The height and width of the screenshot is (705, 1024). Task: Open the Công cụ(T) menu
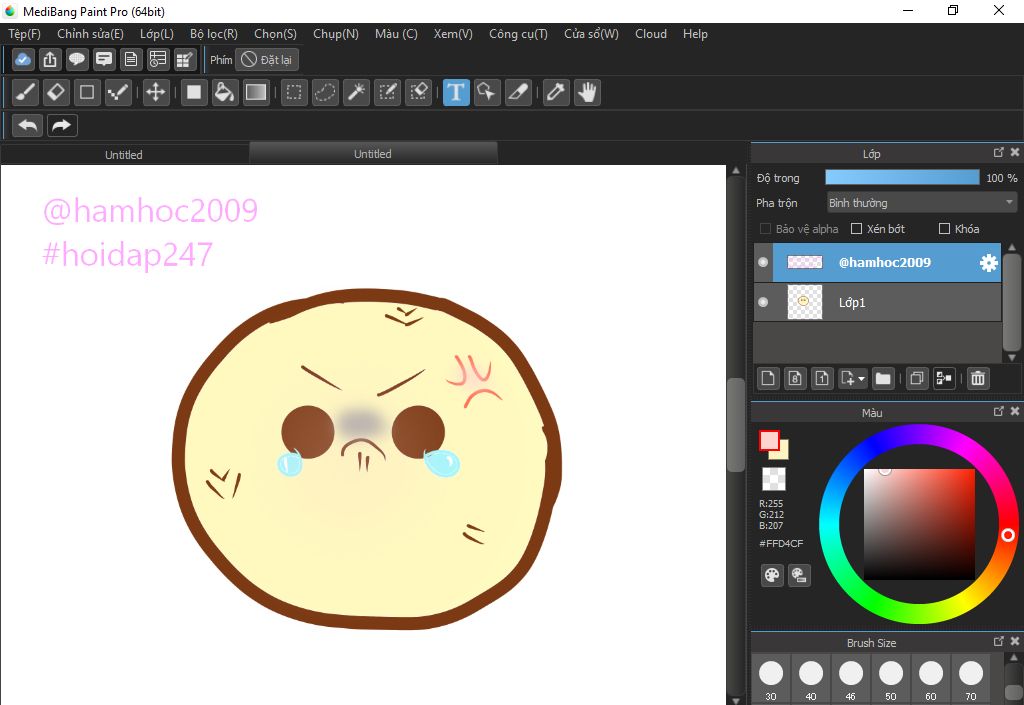click(x=518, y=34)
